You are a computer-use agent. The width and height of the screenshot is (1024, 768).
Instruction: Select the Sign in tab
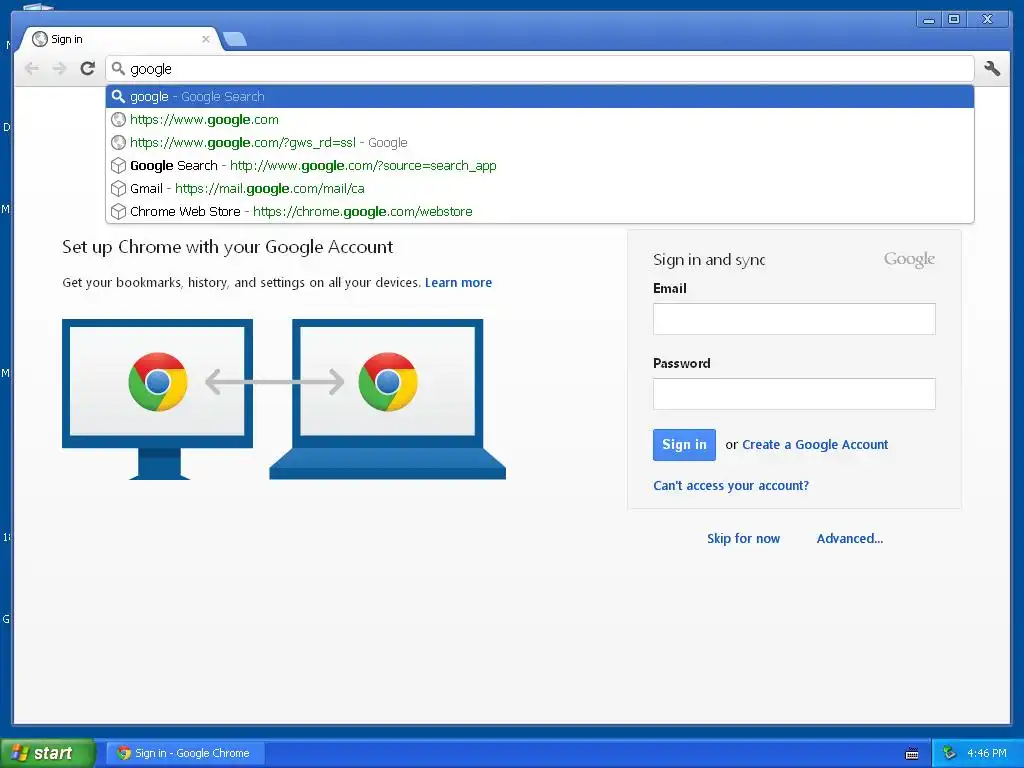click(x=121, y=39)
